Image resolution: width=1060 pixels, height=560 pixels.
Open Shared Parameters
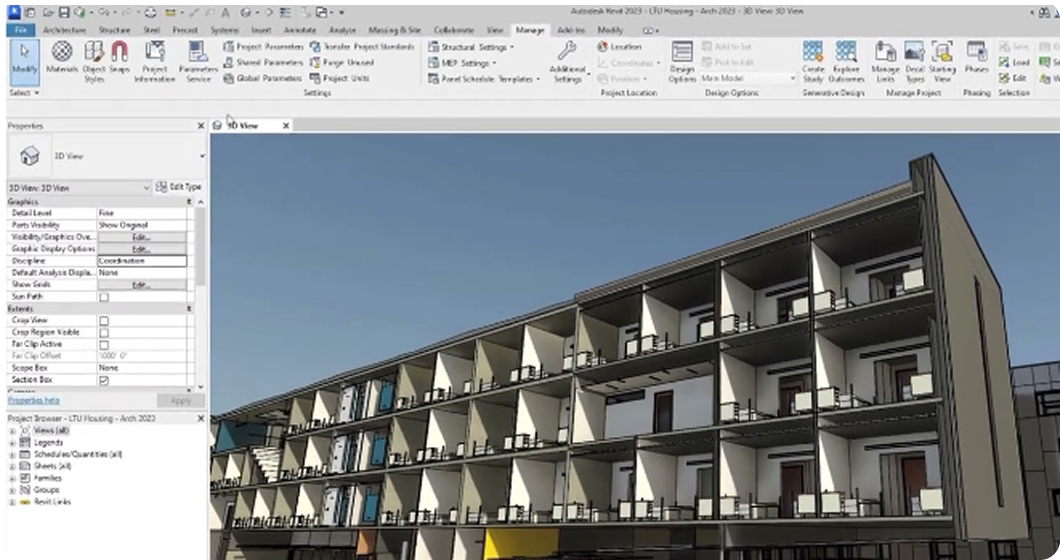(x=263, y=62)
